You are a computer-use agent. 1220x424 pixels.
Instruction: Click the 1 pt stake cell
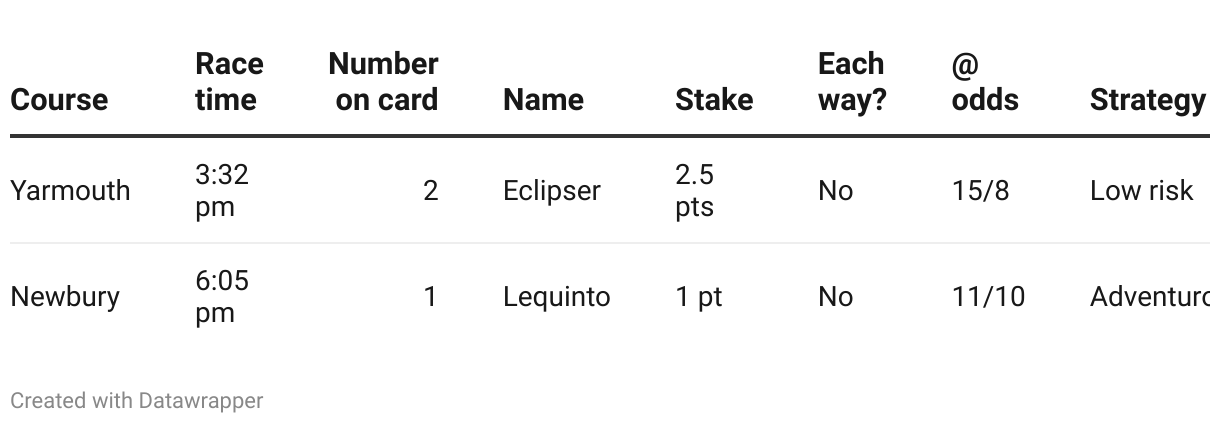click(698, 297)
